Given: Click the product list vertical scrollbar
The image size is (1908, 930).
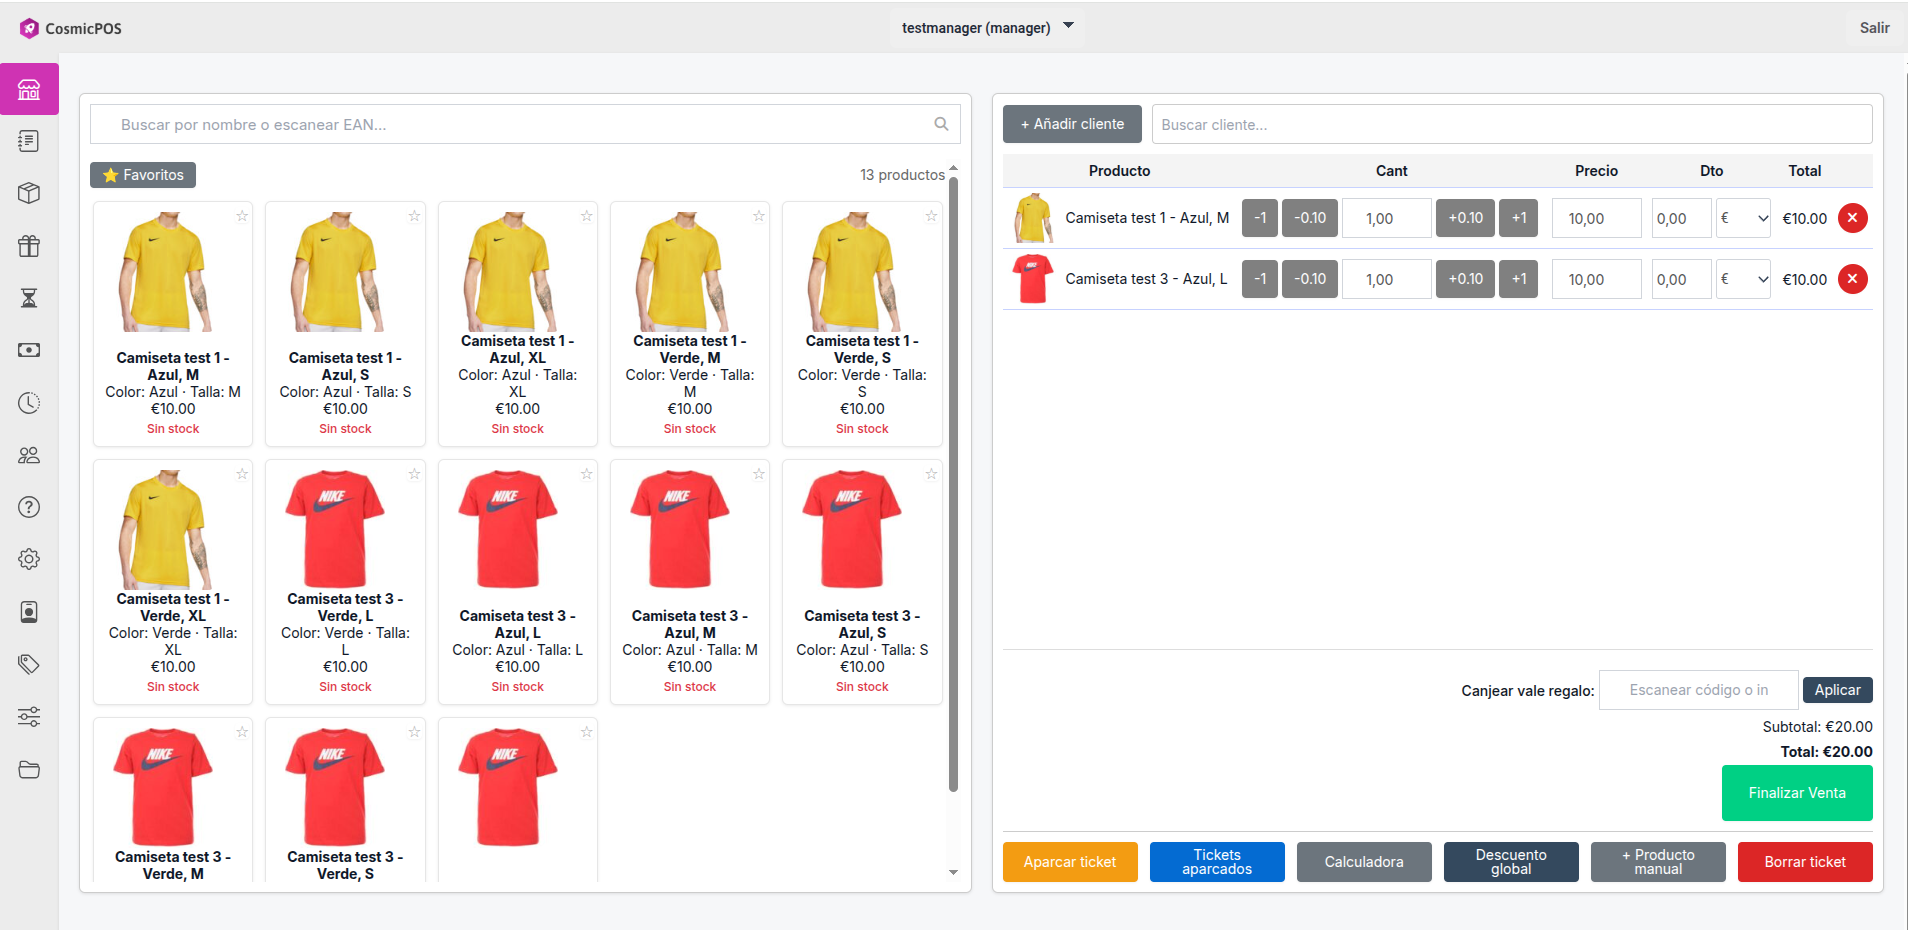Looking at the screenshot, I should point(953,480).
